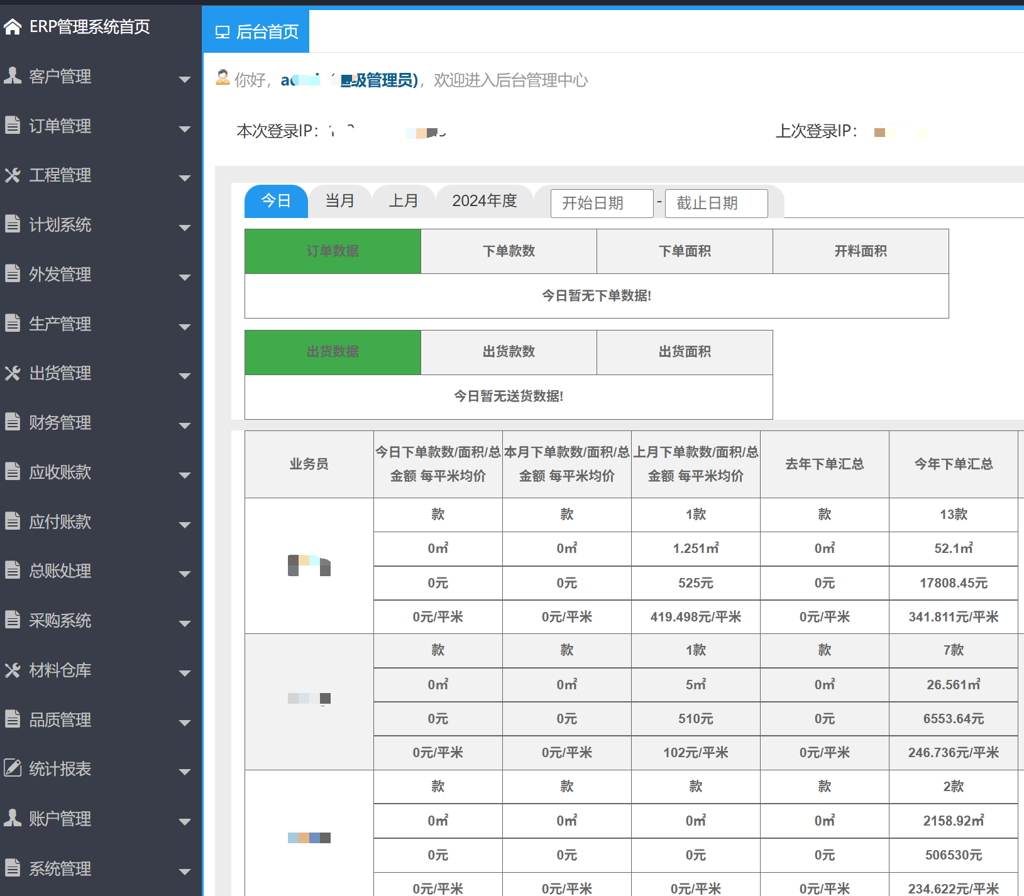
Task: Click the 开料面积 button
Action: coord(860,250)
